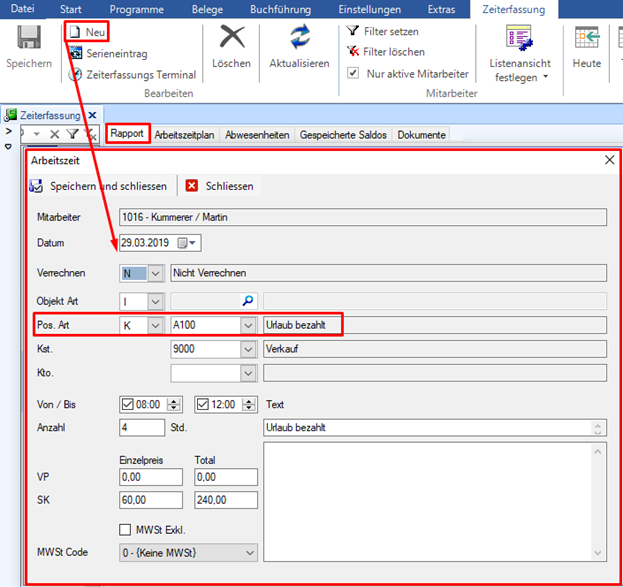
Task: Open the Datum calendar dropdown
Action: pos(193,243)
